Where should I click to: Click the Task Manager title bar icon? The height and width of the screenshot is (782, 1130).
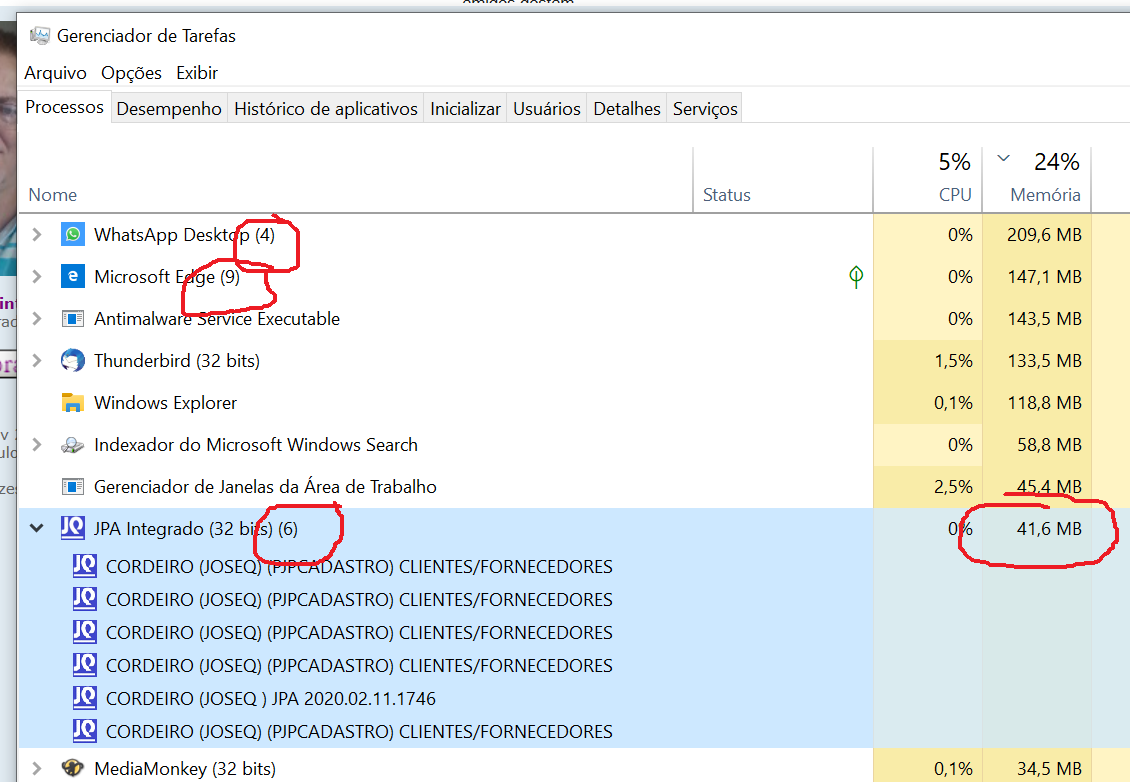click(x=40, y=36)
